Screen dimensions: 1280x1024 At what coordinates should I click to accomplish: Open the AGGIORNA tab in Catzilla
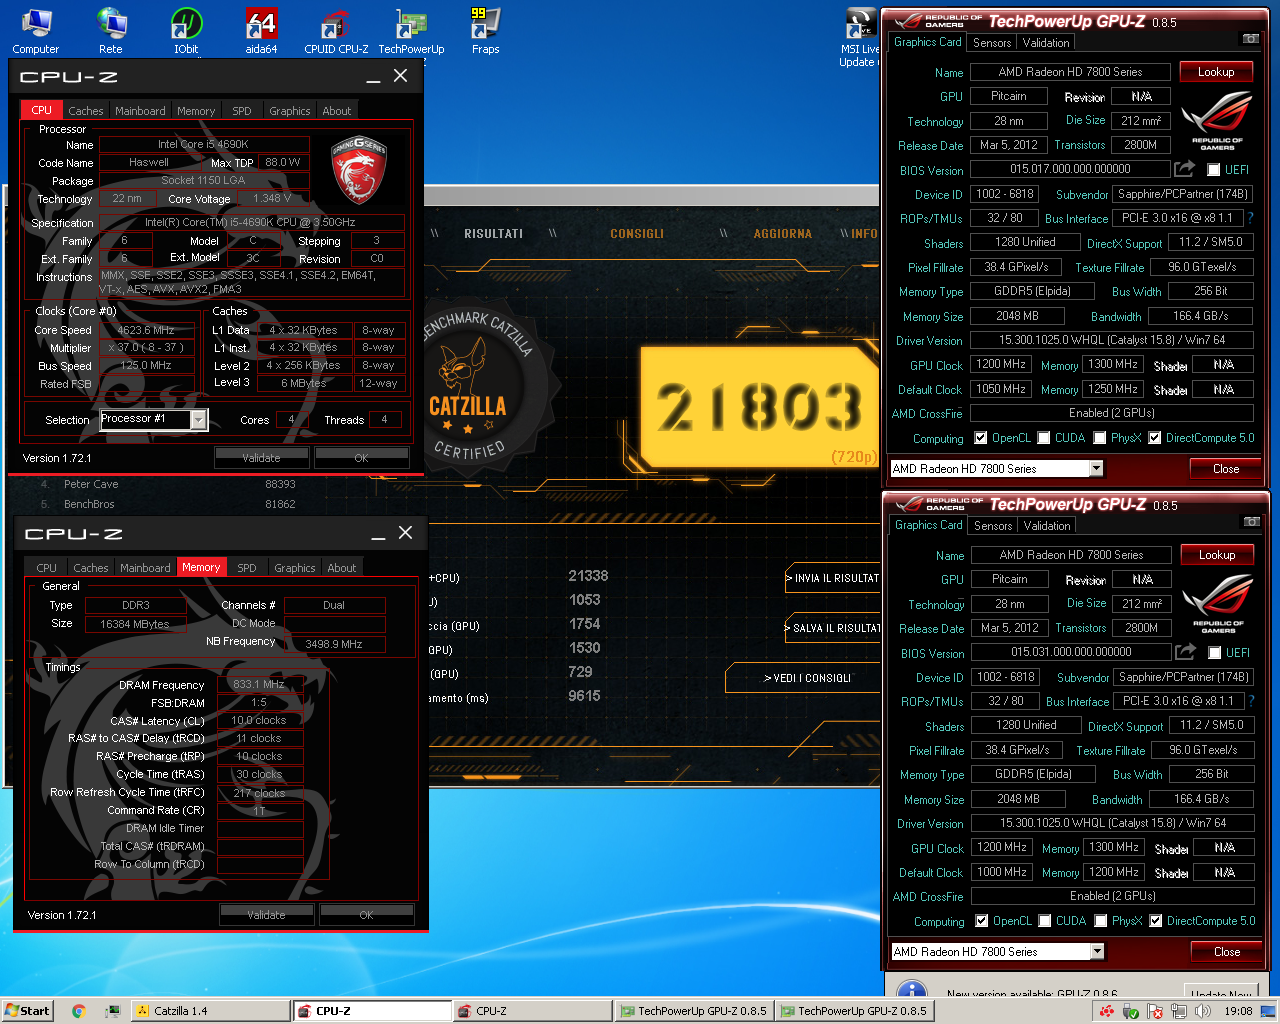783,234
